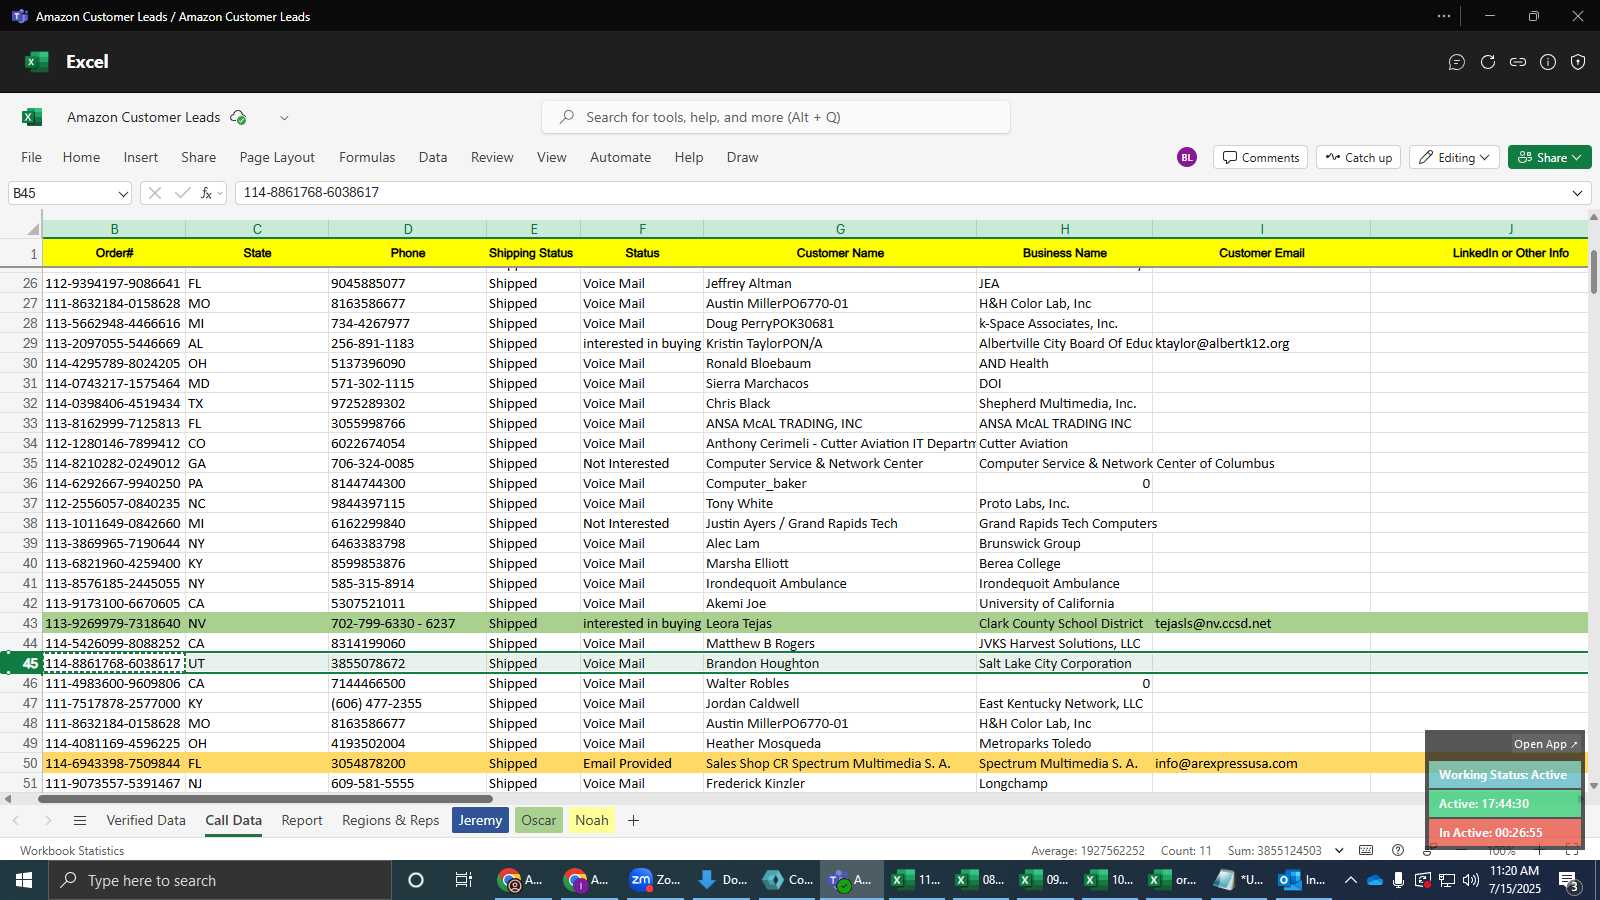Viewport: 1600px width, 900px height.
Task: Click the search box for tools and help
Action: pos(776,117)
